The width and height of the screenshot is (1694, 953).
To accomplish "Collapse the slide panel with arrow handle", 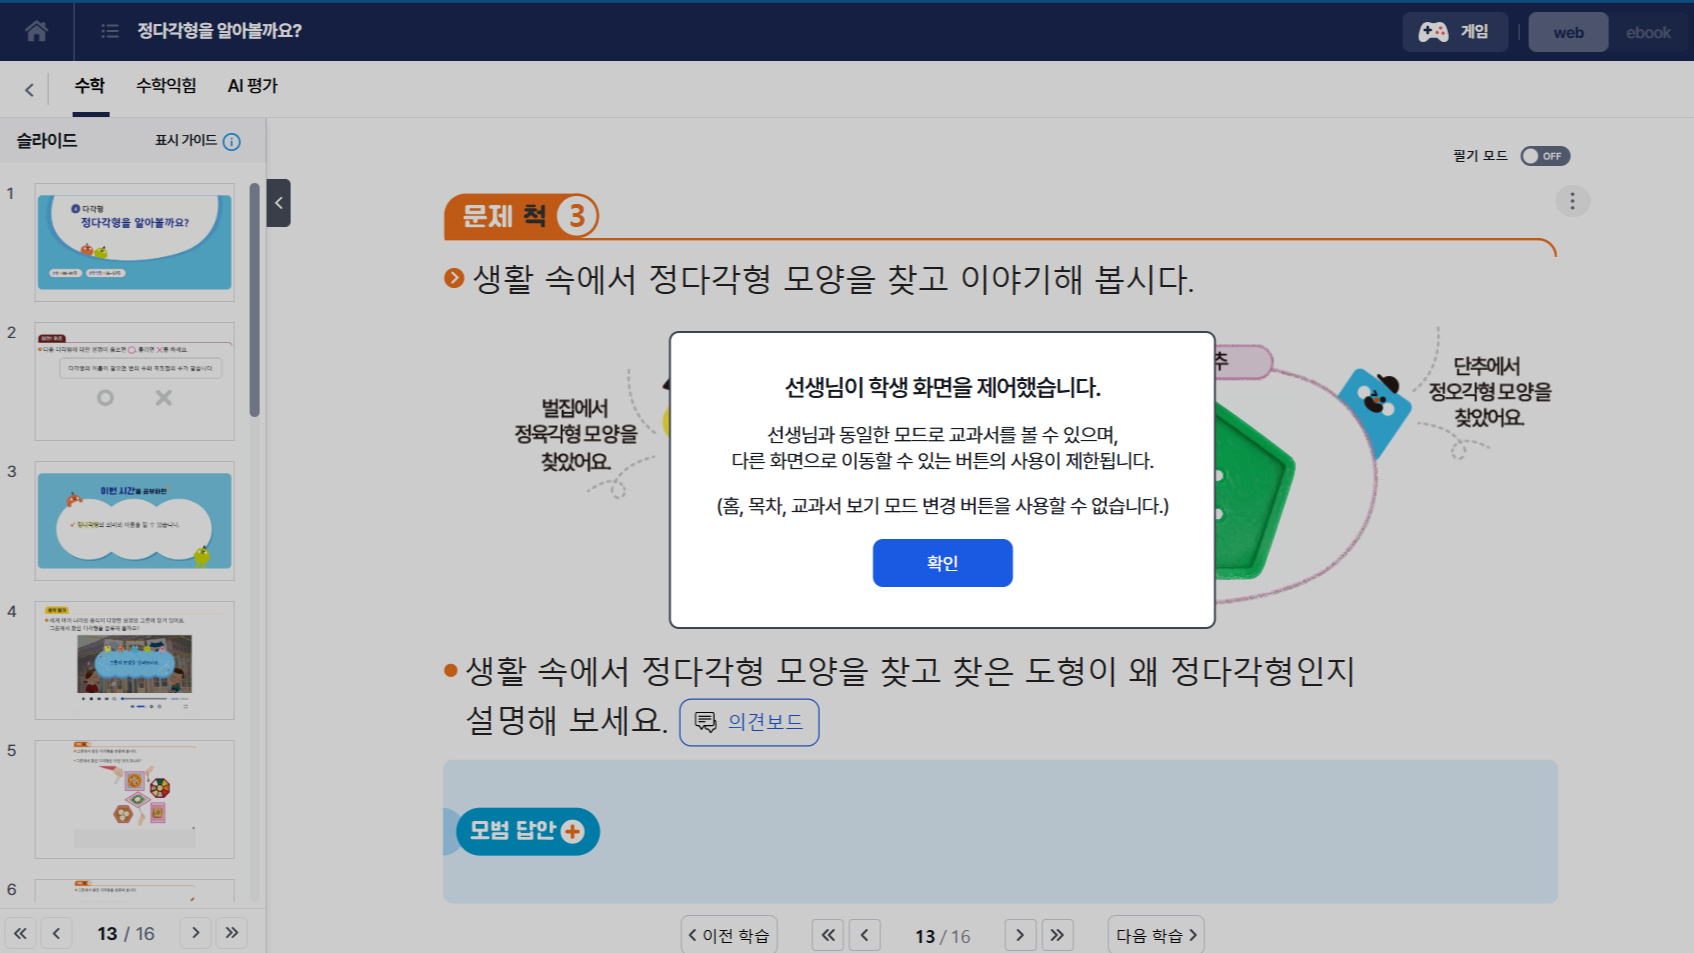I will click(279, 203).
